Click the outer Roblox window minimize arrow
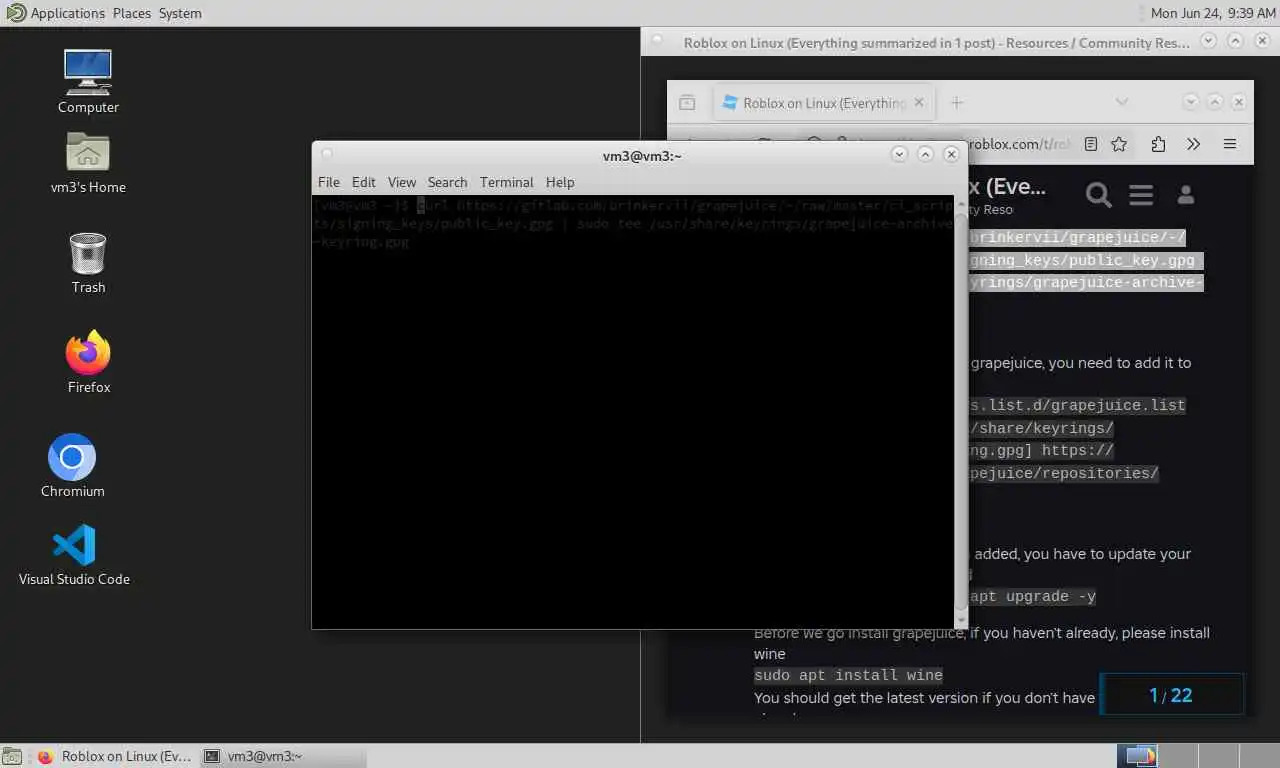This screenshot has height=768, width=1280. point(1208,41)
